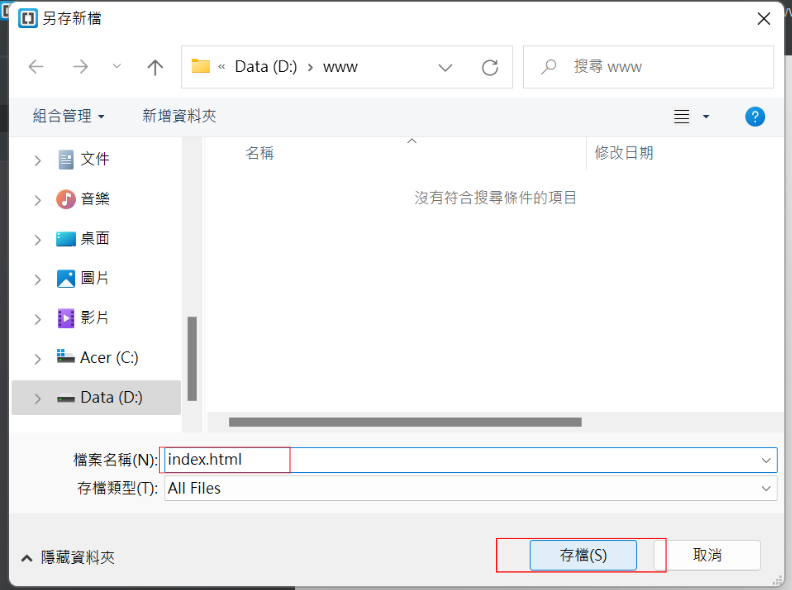Expand the 文件 tree node
Image resolution: width=792 pixels, height=590 pixels.
[x=37, y=161]
